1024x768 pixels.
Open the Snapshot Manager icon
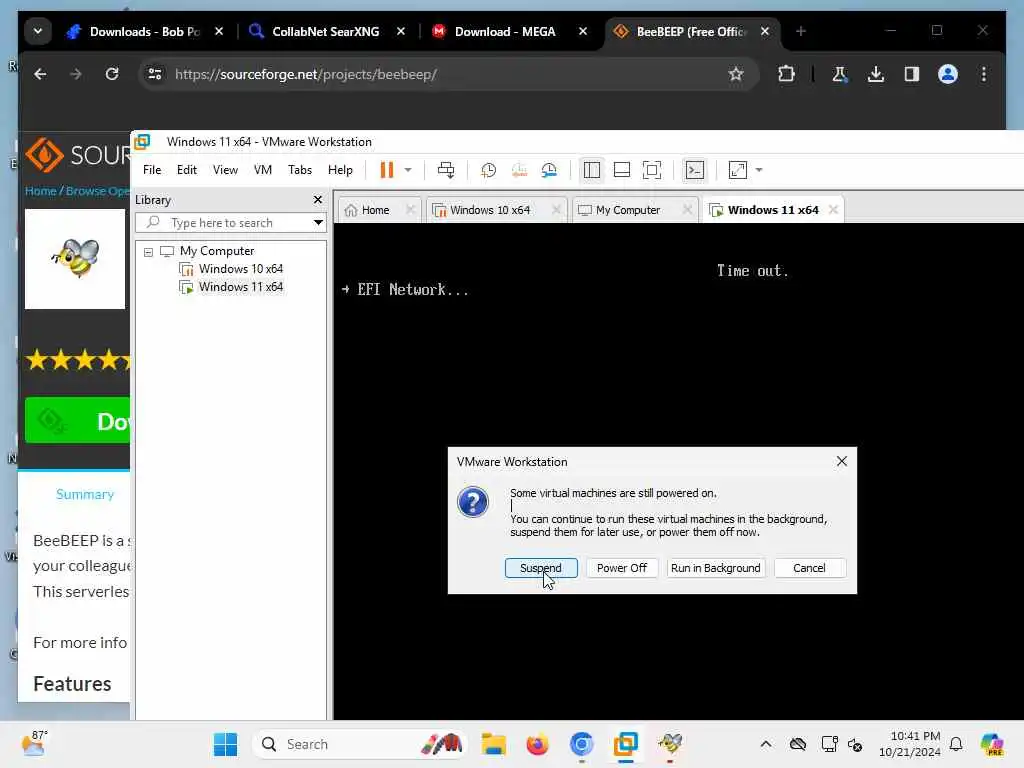pos(549,170)
